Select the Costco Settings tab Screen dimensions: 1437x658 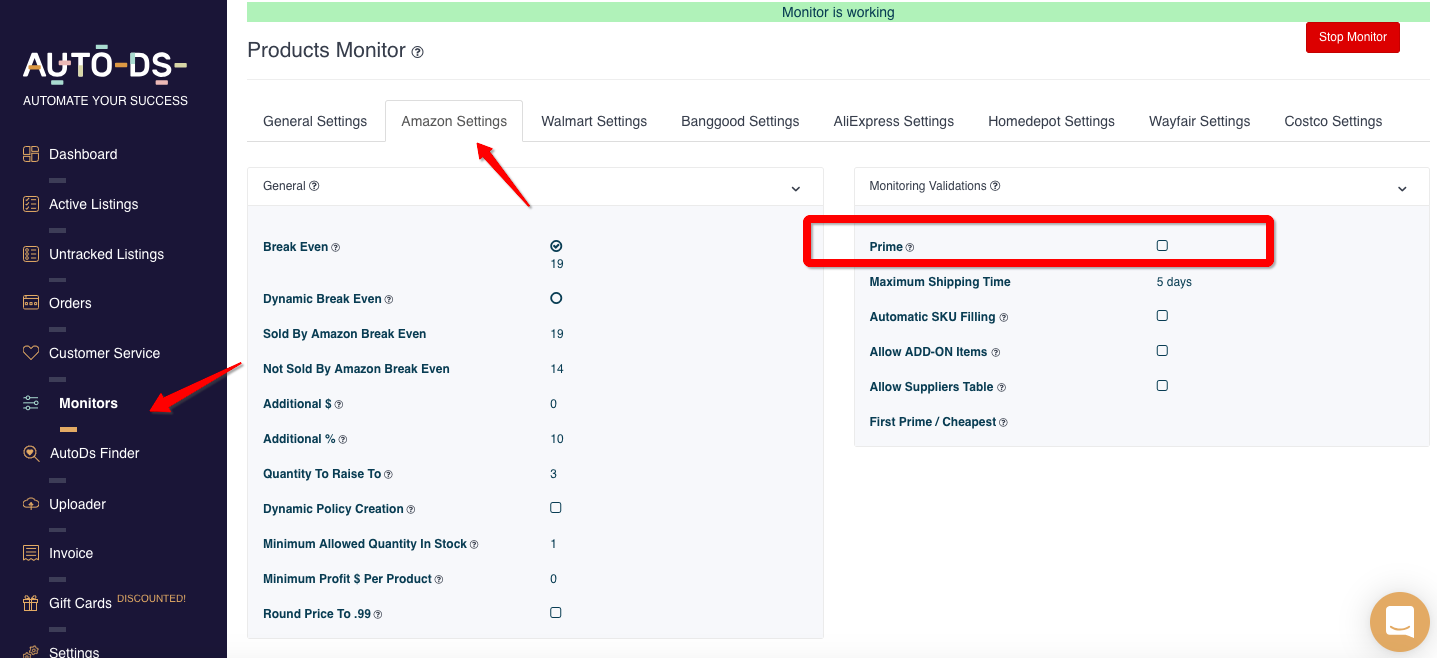pos(1333,121)
